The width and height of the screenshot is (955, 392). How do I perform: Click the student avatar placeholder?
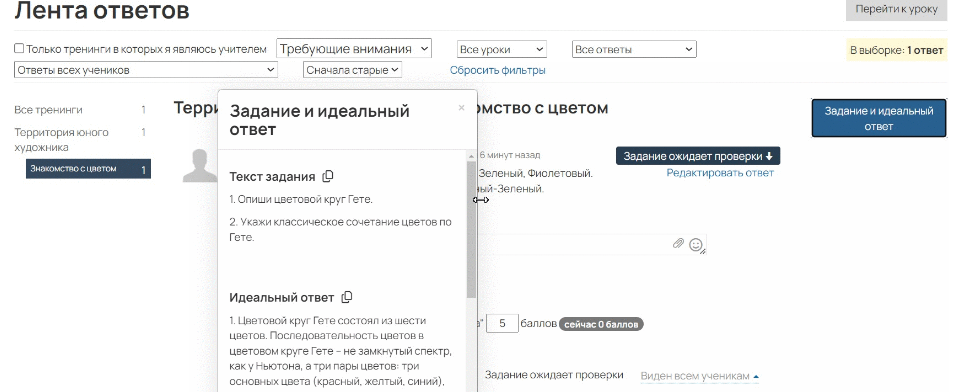click(200, 166)
